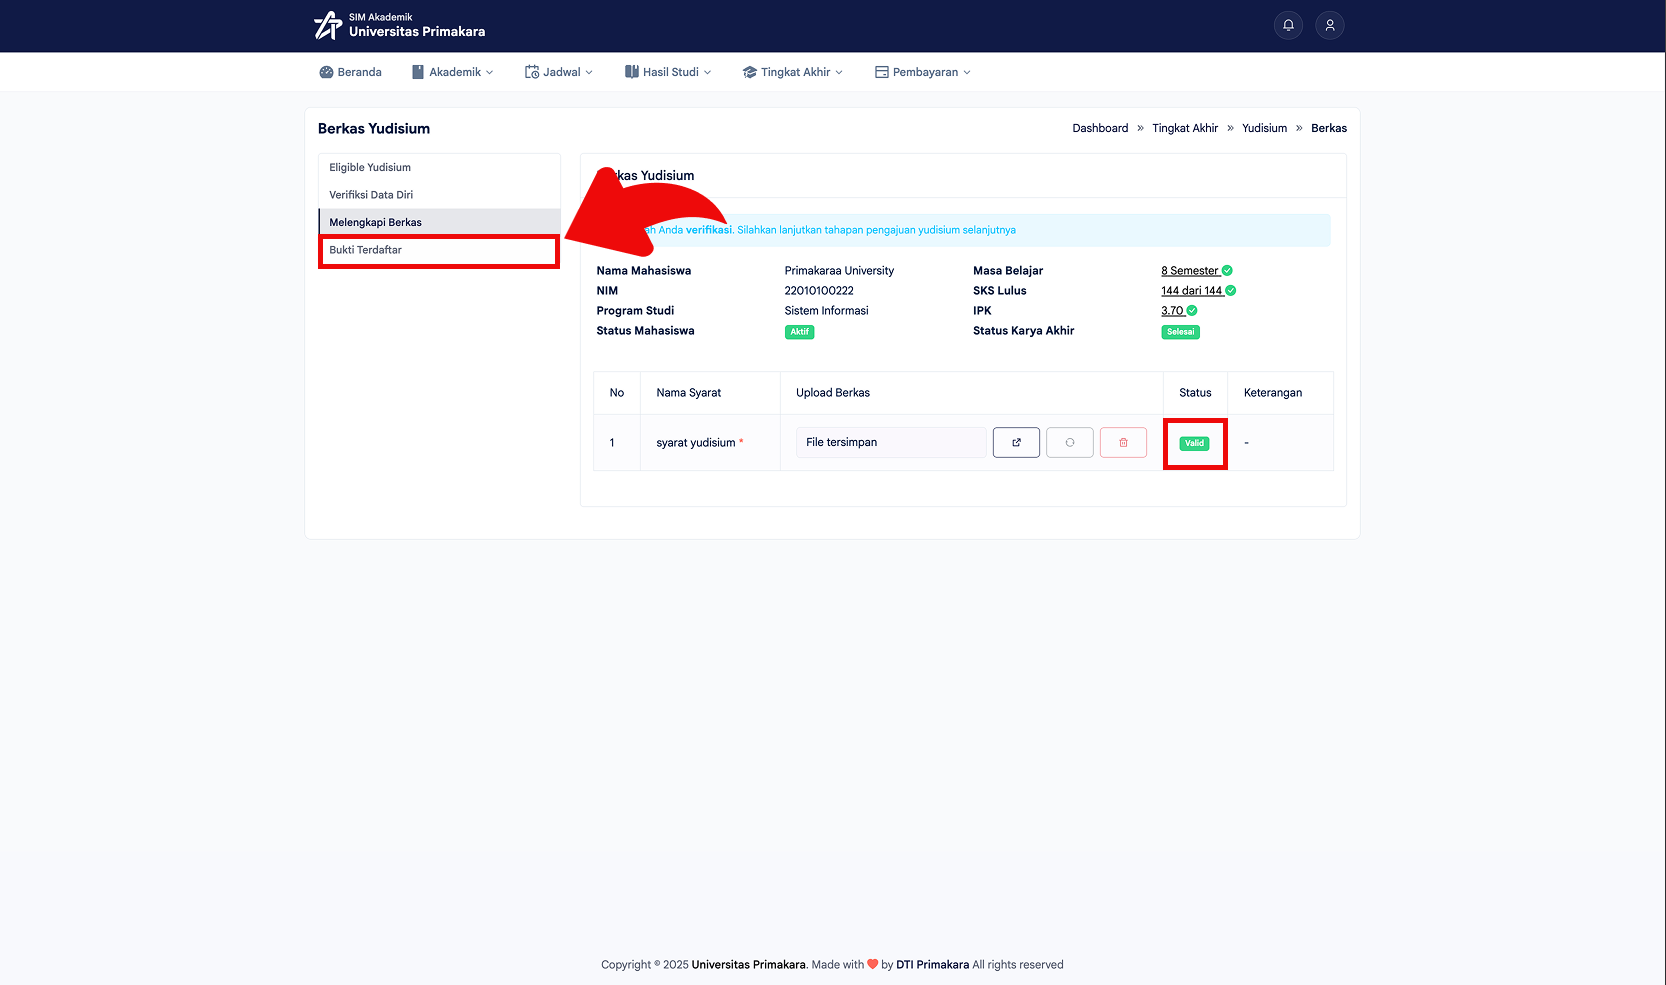
Task: Click the Universitas Primakara footer text
Action: pos(748,965)
